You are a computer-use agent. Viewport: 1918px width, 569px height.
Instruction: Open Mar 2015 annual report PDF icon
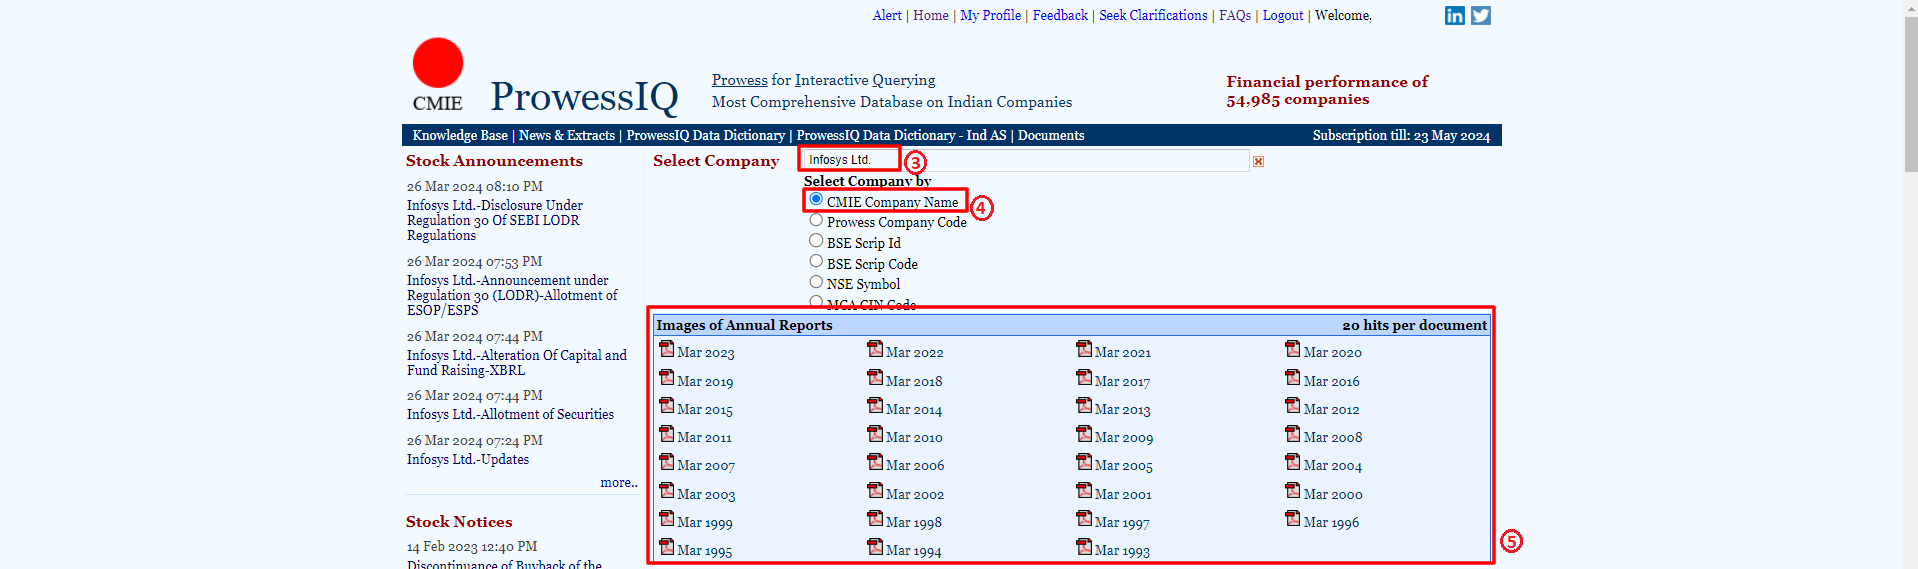[x=666, y=406]
